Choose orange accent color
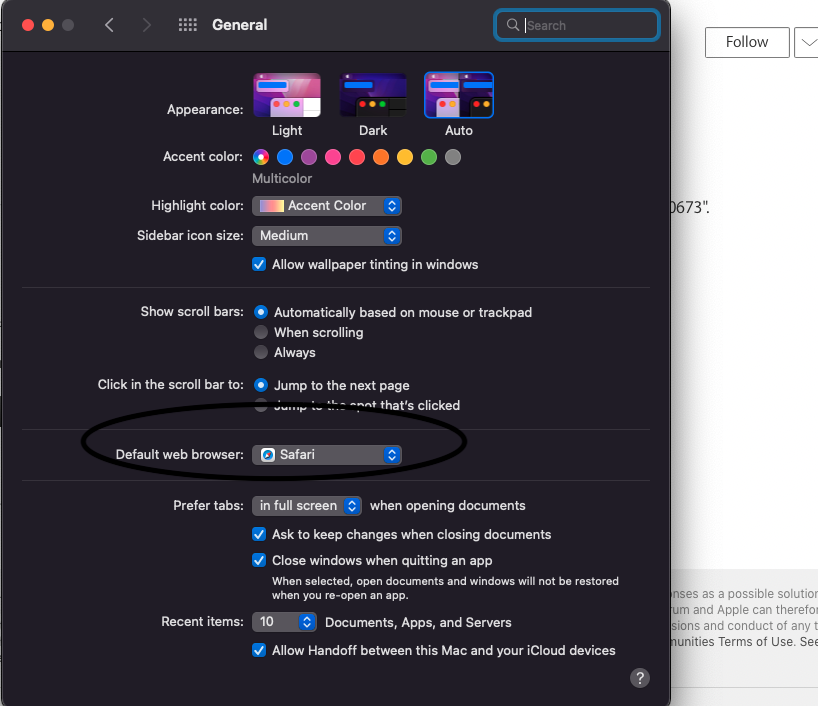The height and width of the screenshot is (706, 818). pos(381,157)
